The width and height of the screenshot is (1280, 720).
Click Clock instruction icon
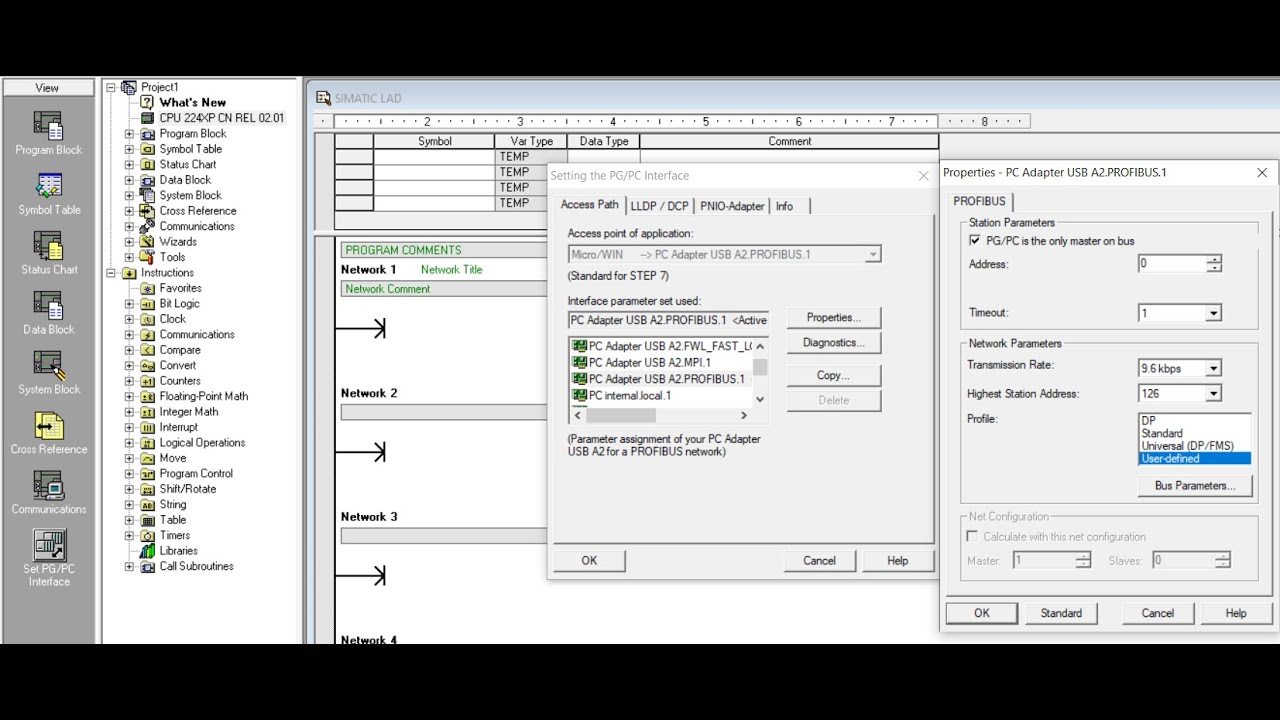[x=147, y=319]
